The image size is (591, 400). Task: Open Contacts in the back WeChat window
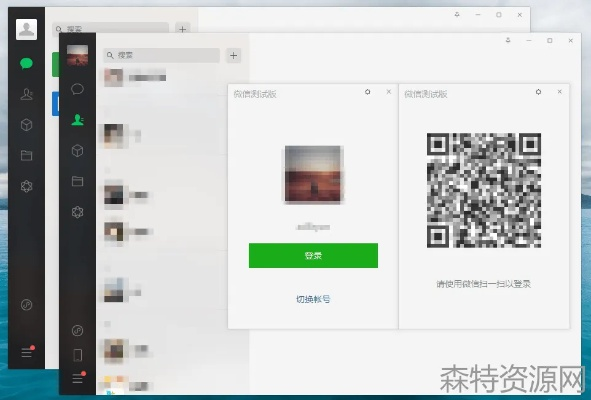tap(26, 94)
